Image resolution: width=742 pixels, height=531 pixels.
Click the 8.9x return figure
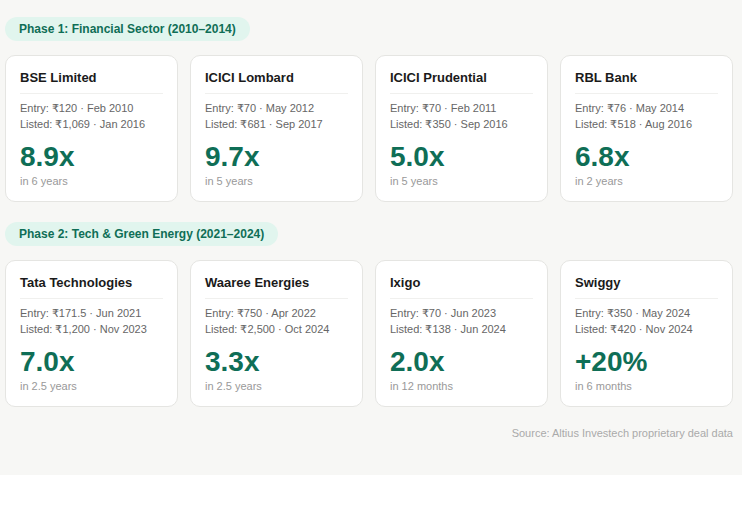coord(47,156)
